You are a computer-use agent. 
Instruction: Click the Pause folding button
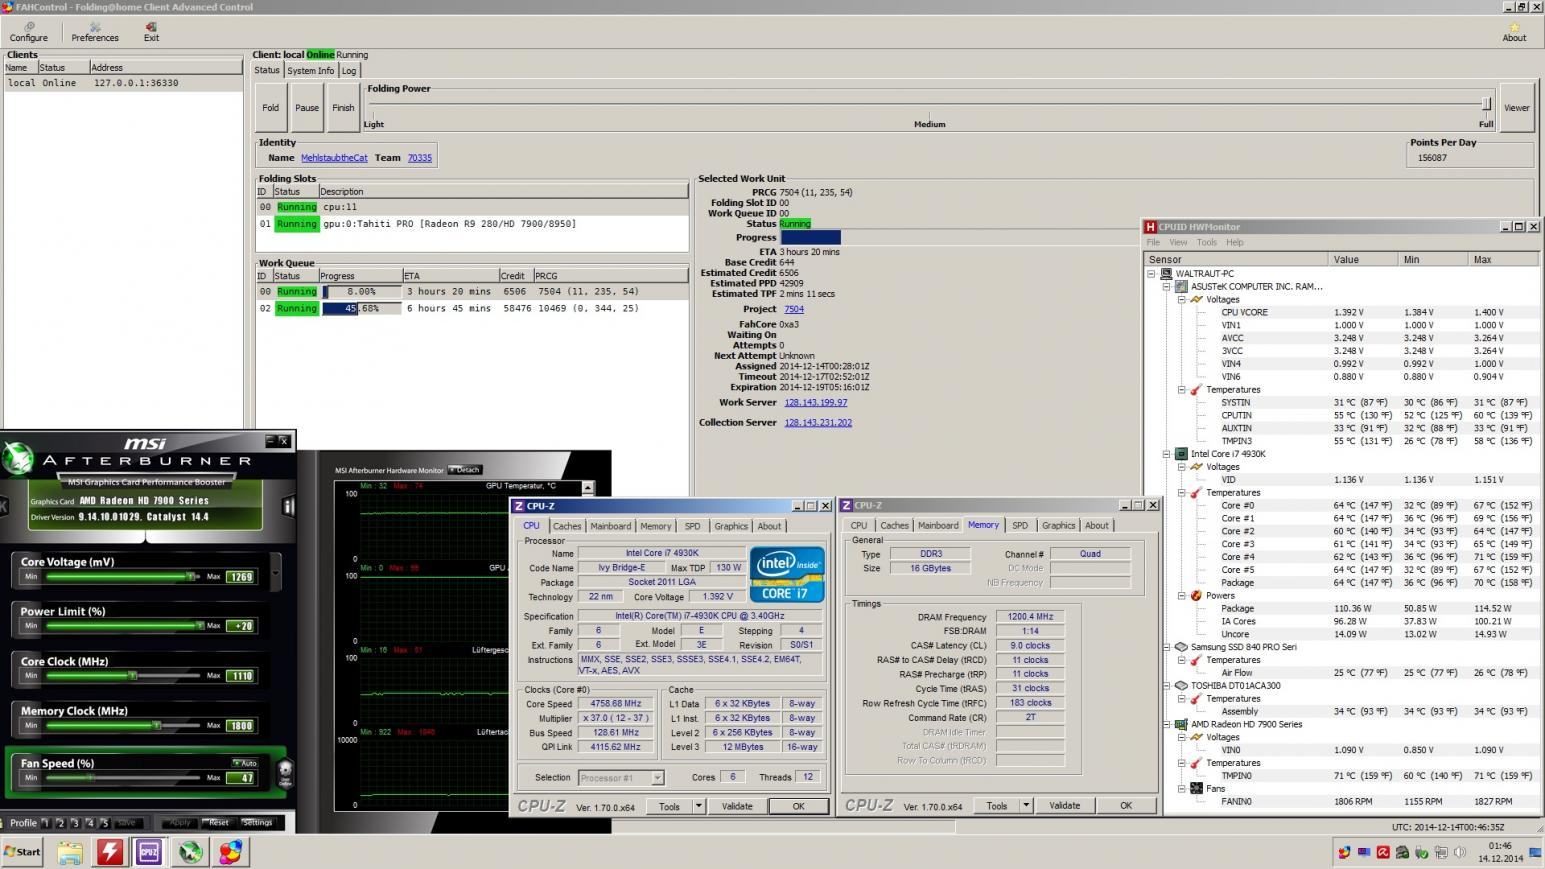[307, 108]
